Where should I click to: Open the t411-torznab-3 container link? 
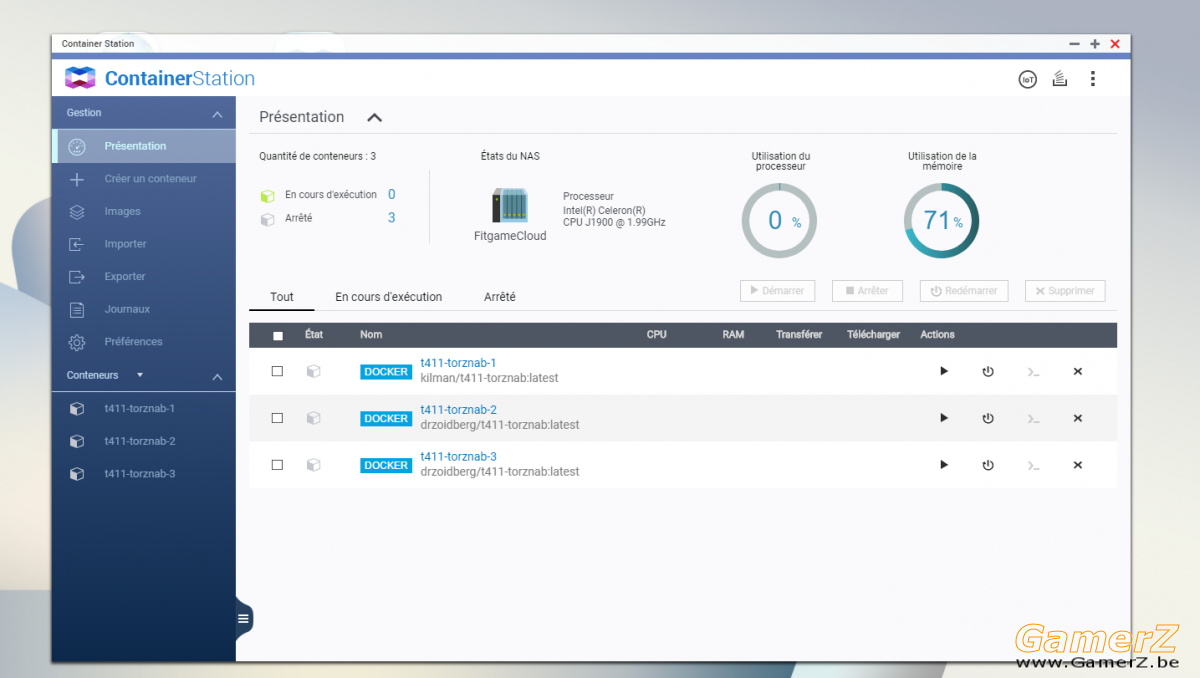point(458,457)
